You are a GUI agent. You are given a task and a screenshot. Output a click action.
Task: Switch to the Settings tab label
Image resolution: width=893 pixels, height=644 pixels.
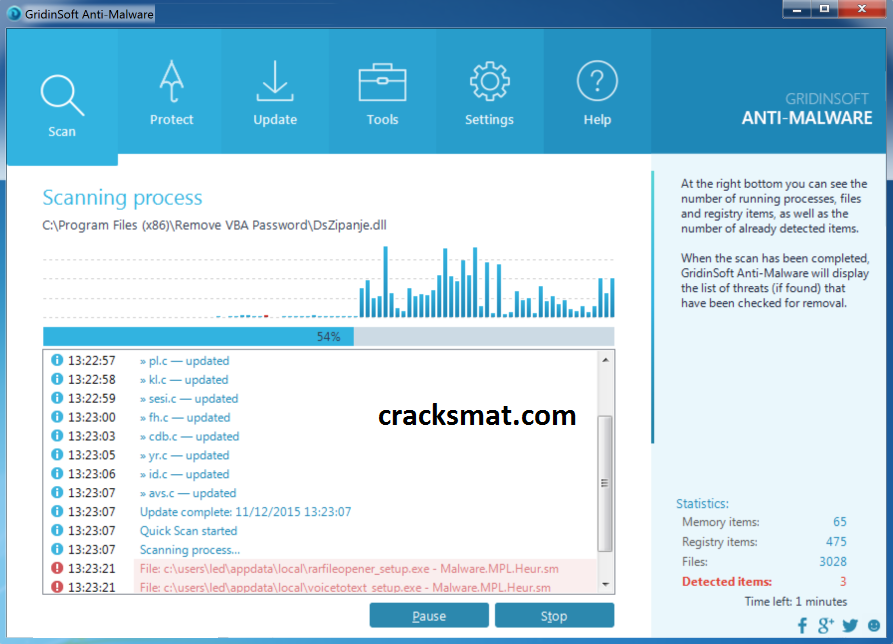point(489,120)
